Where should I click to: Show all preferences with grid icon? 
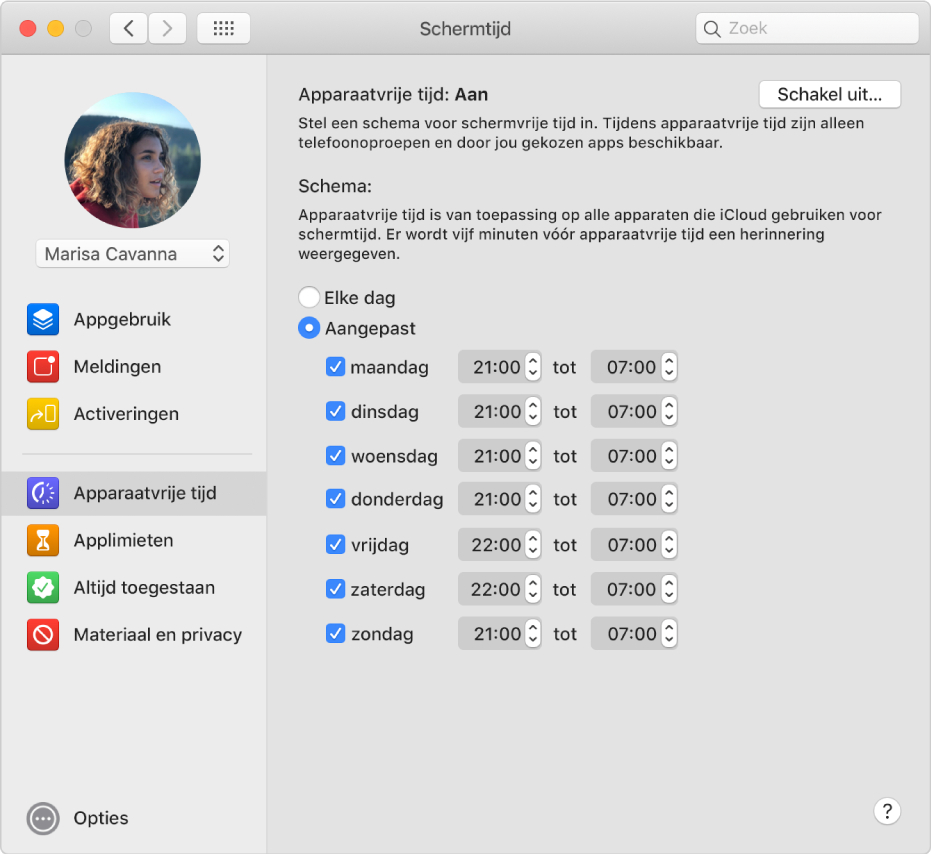[223, 29]
